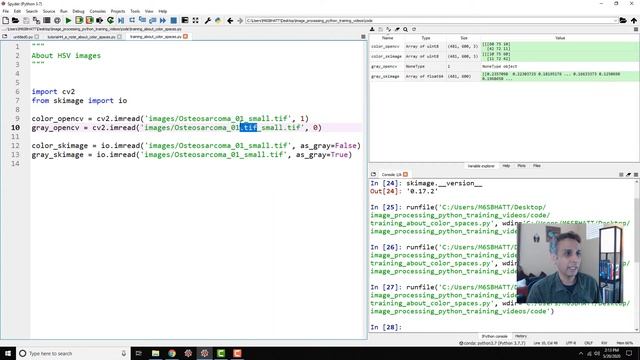Click the Step into function icon
The width and height of the screenshot is (640, 360).
(142, 20)
